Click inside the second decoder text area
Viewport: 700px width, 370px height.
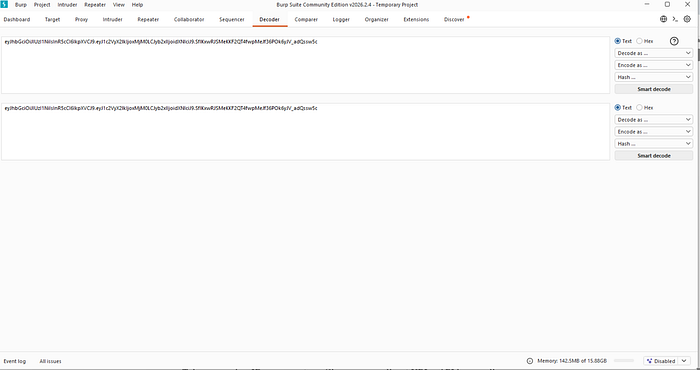point(305,132)
